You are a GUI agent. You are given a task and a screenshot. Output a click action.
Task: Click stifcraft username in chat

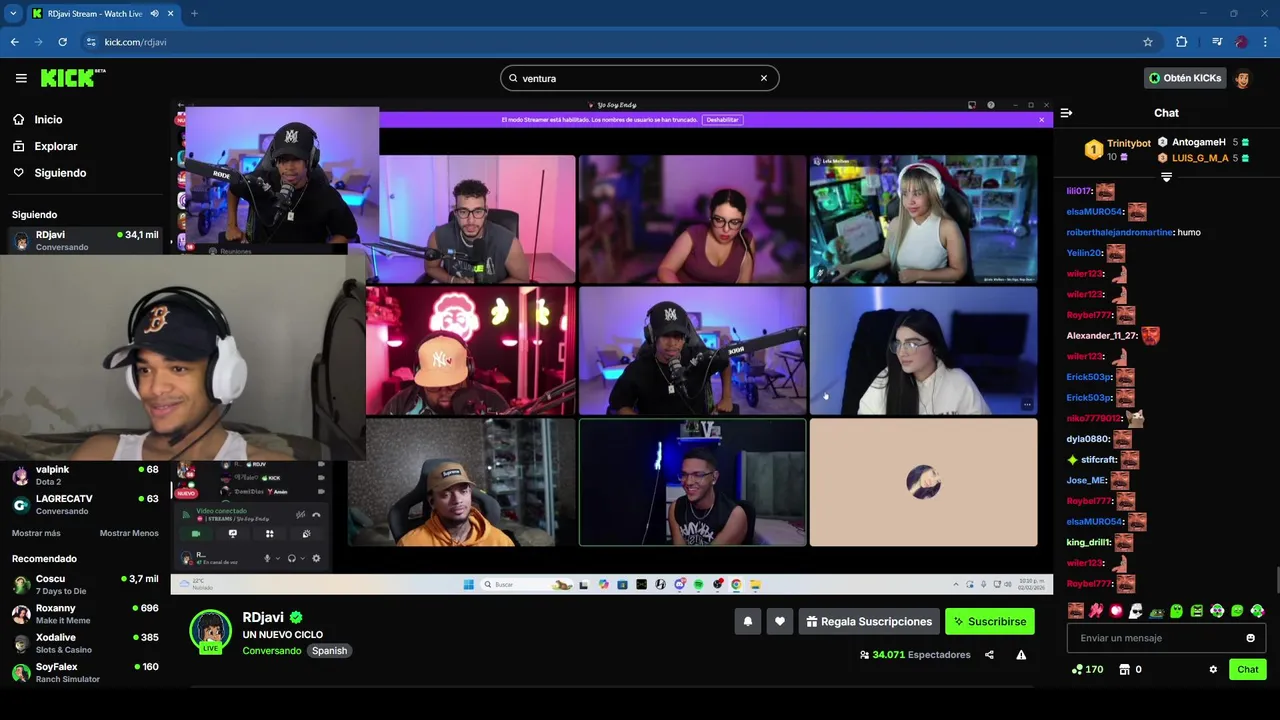click(1098, 460)
